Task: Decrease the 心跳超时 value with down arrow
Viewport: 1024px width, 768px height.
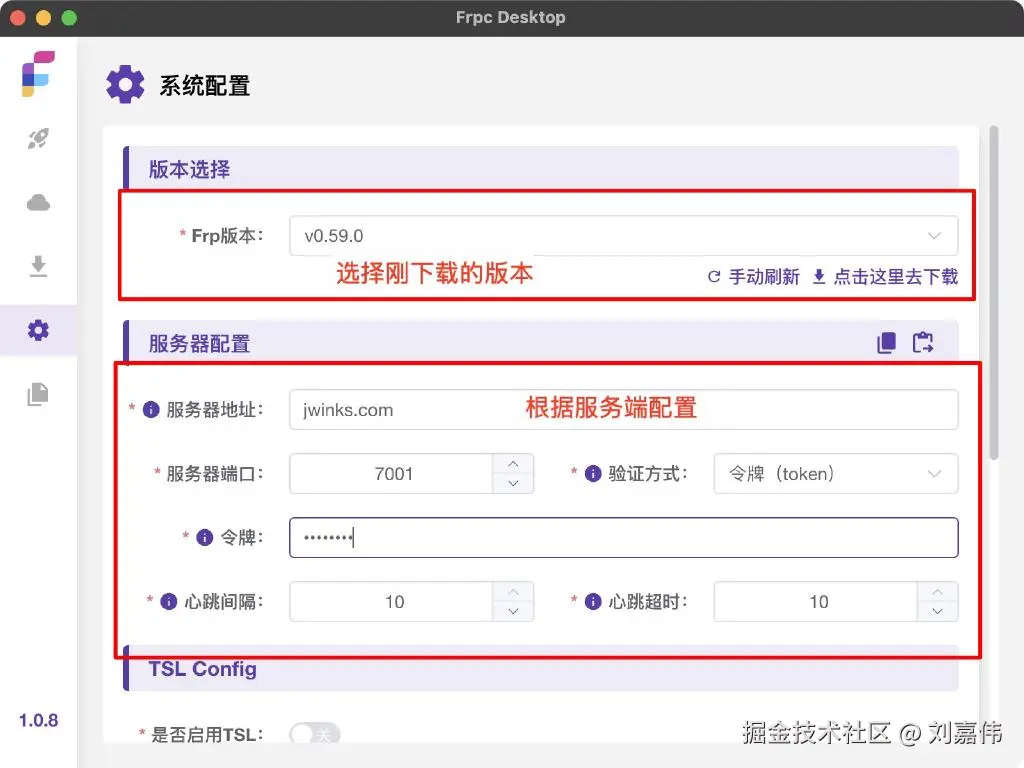Action: pos(937,611)
